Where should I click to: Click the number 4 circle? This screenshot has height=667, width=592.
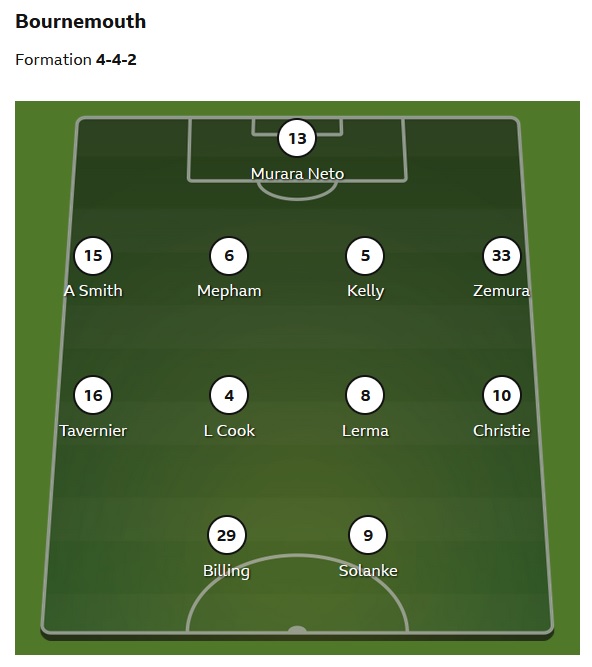pyautogui.click(x=229, y=395)
